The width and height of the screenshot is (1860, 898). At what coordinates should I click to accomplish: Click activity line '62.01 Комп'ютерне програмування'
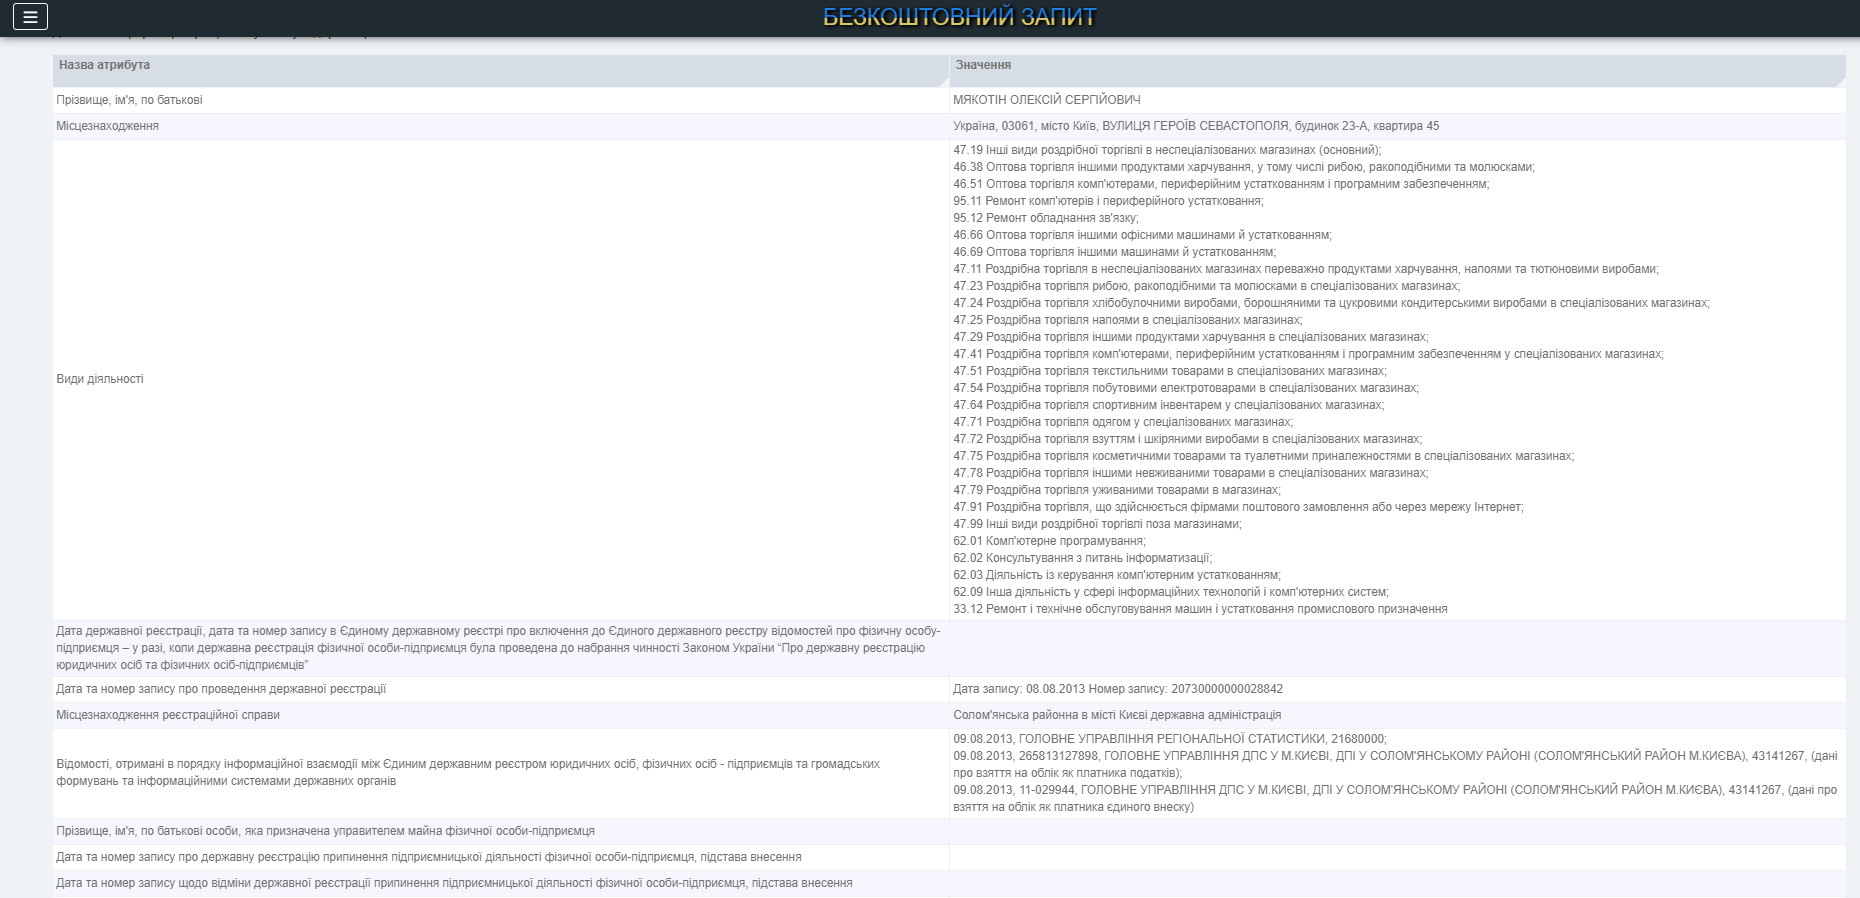click(x=1049, y=541)
